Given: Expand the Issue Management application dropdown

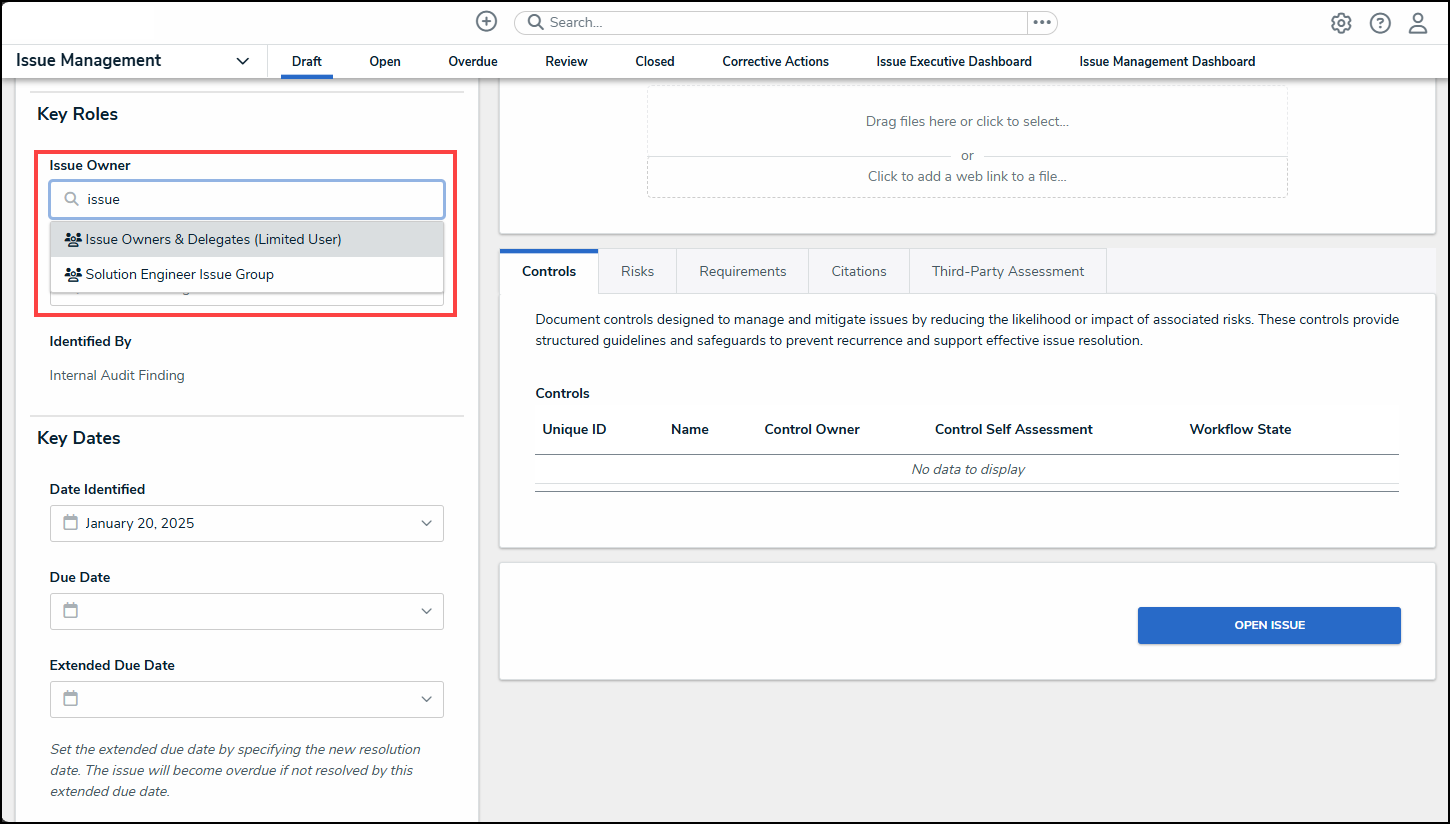Looking at the screenshot, I should pos(242,61).
